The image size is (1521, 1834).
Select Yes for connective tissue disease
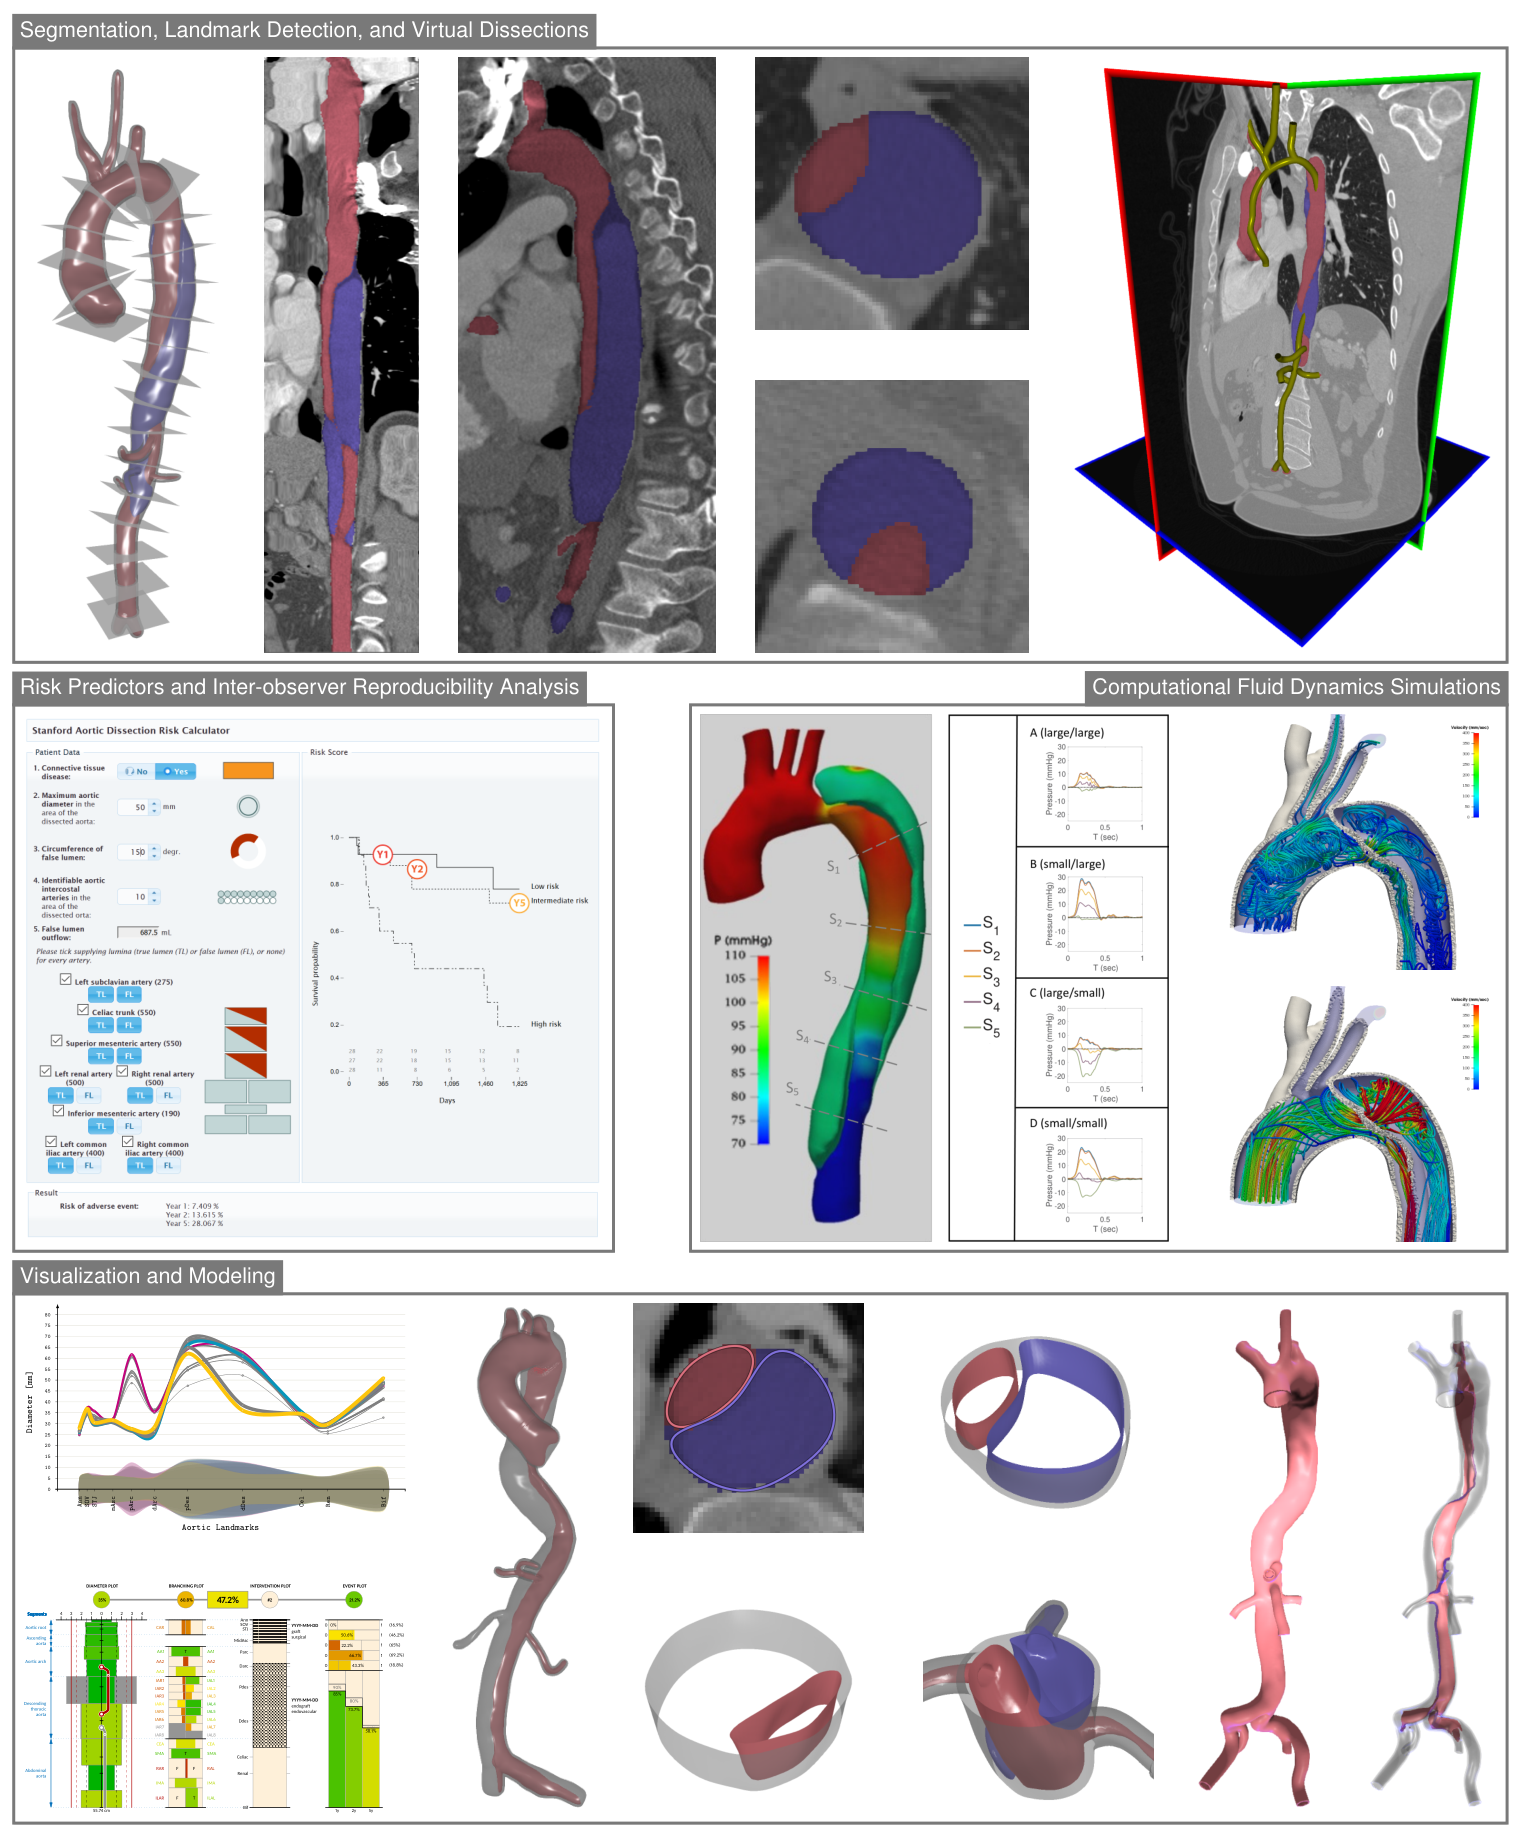(176, 771)
